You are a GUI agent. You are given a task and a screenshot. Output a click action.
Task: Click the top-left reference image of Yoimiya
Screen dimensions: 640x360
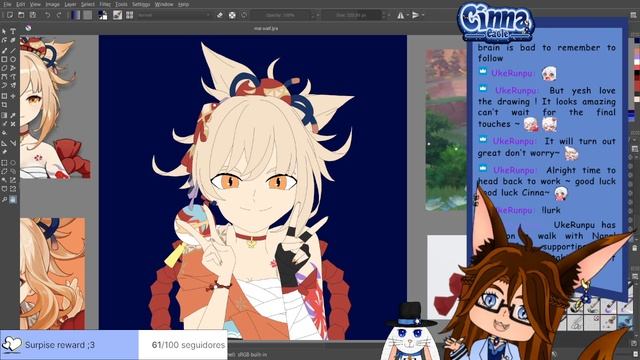point(55,108)
